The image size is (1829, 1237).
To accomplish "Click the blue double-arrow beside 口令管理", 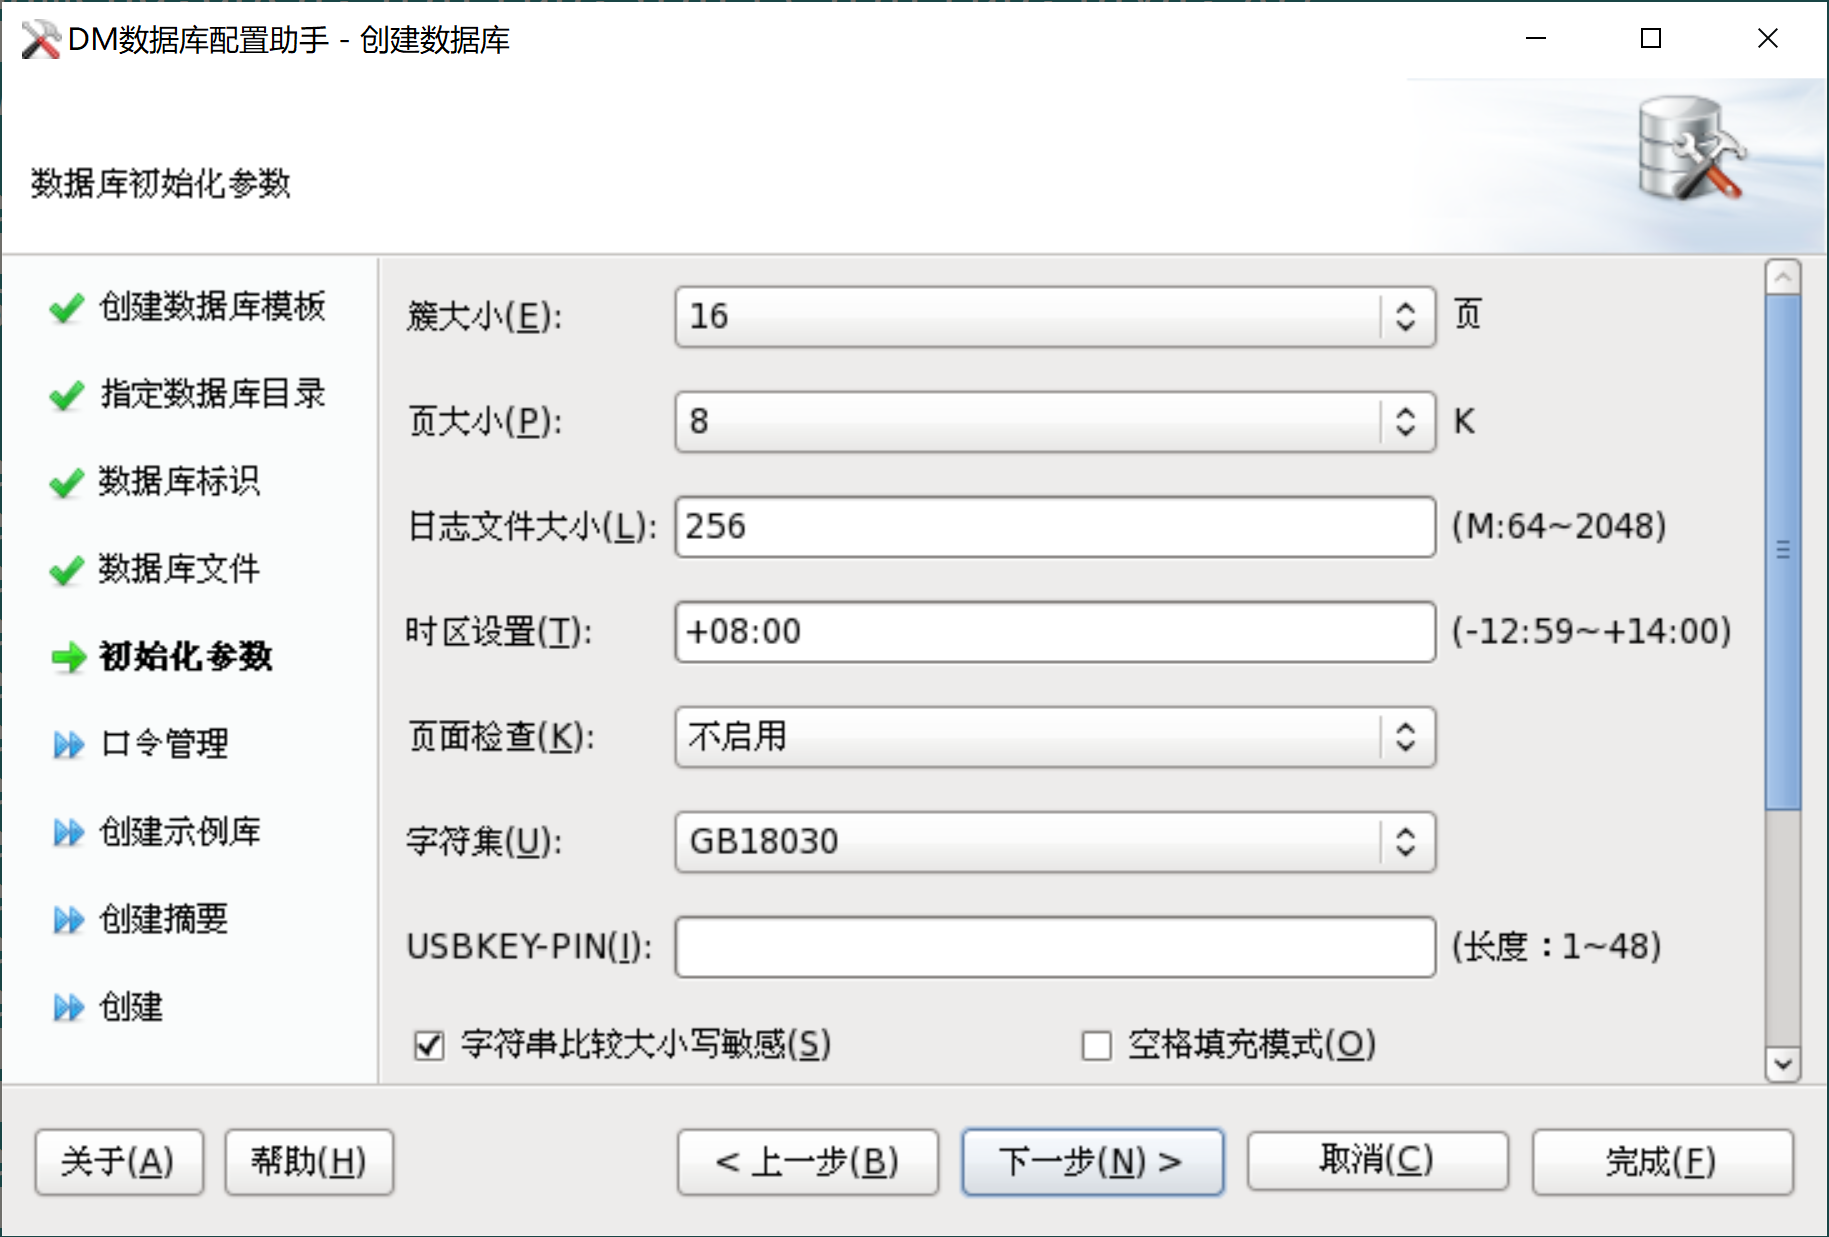I will 68,745.
